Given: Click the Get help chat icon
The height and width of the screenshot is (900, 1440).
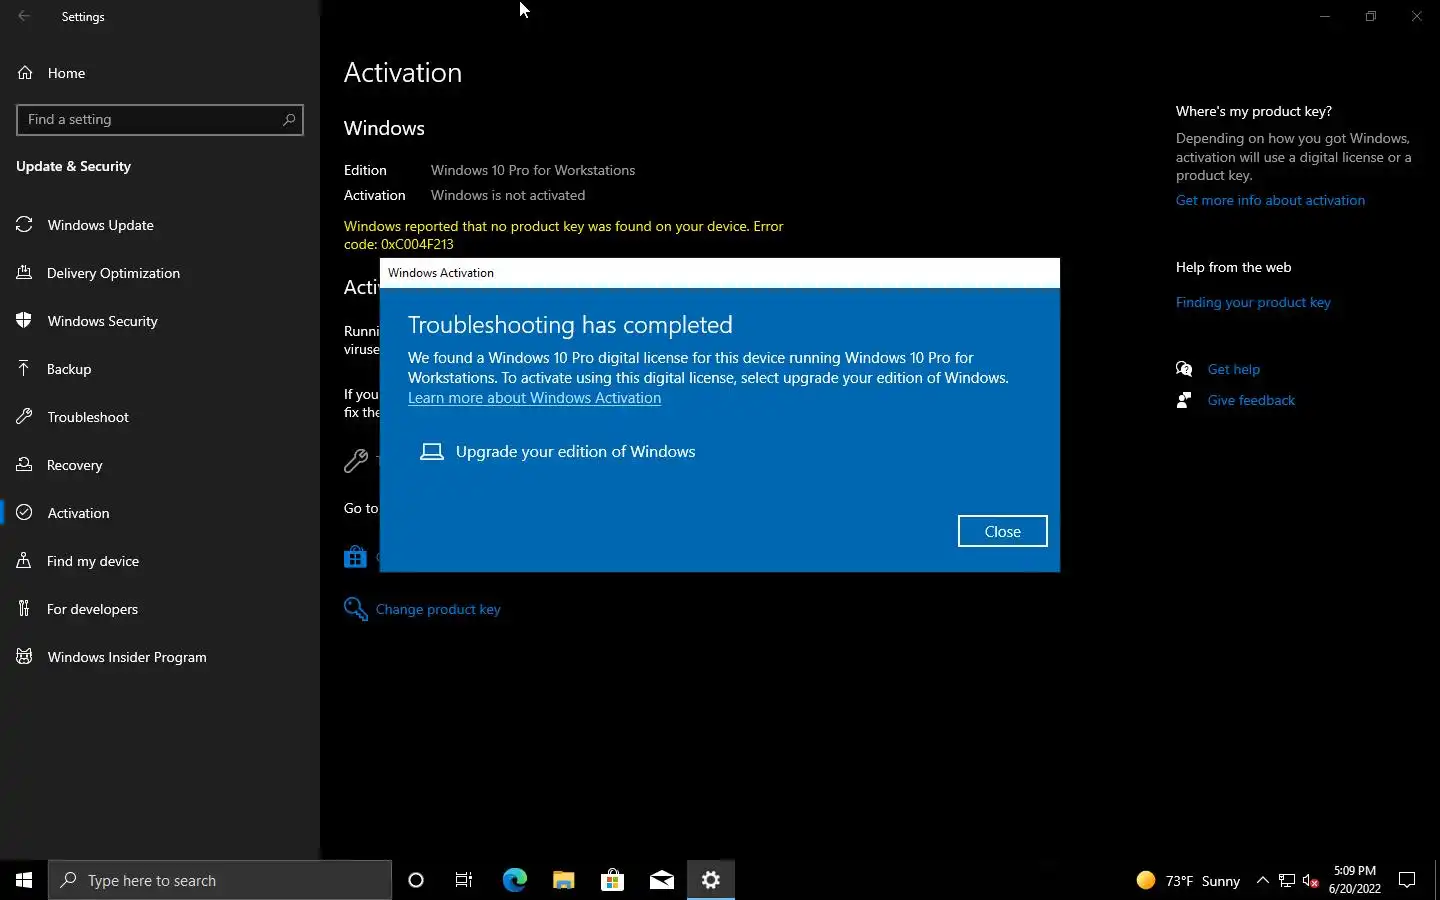Looking at the screenshot, I should tap(1184, 369).
